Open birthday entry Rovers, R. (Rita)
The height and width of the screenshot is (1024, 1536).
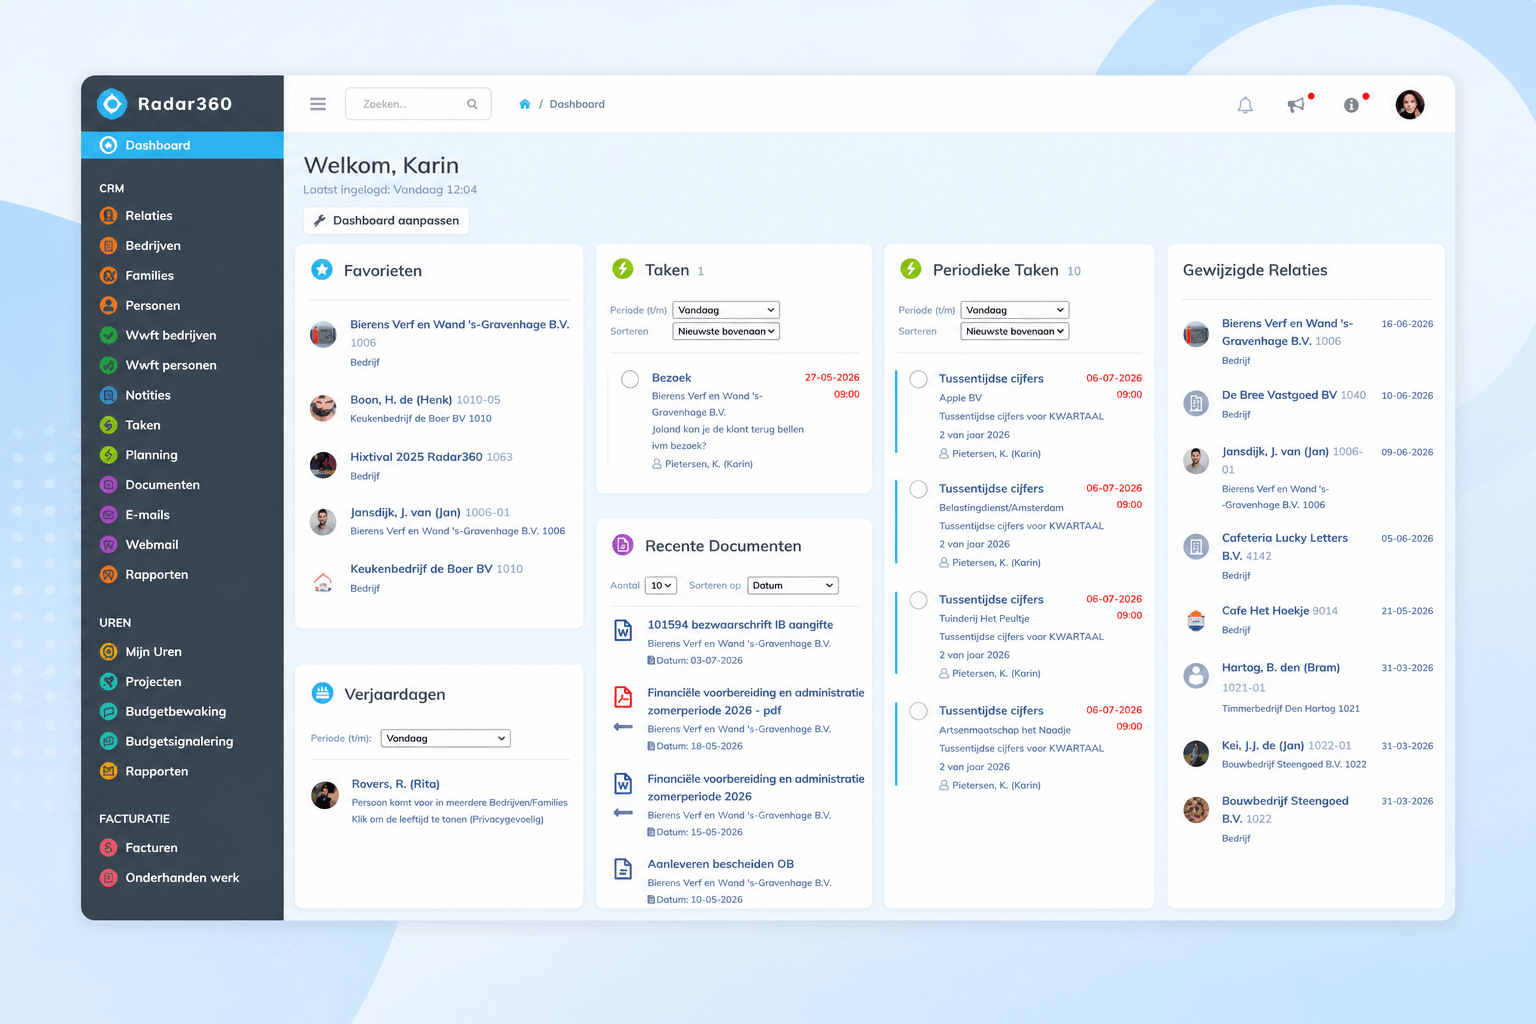coord(395,784)
